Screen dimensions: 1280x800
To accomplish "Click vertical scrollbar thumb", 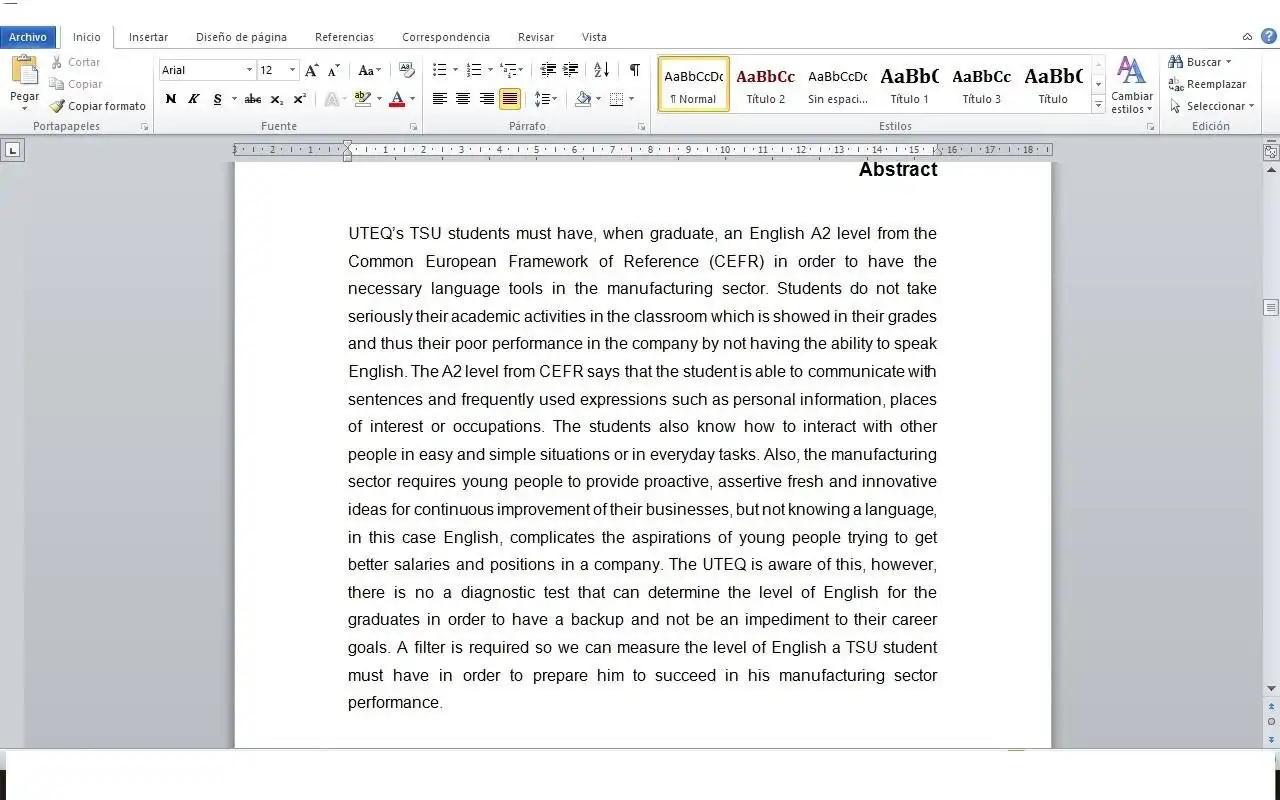I will pyautogui.click(x=1271, y=308).
